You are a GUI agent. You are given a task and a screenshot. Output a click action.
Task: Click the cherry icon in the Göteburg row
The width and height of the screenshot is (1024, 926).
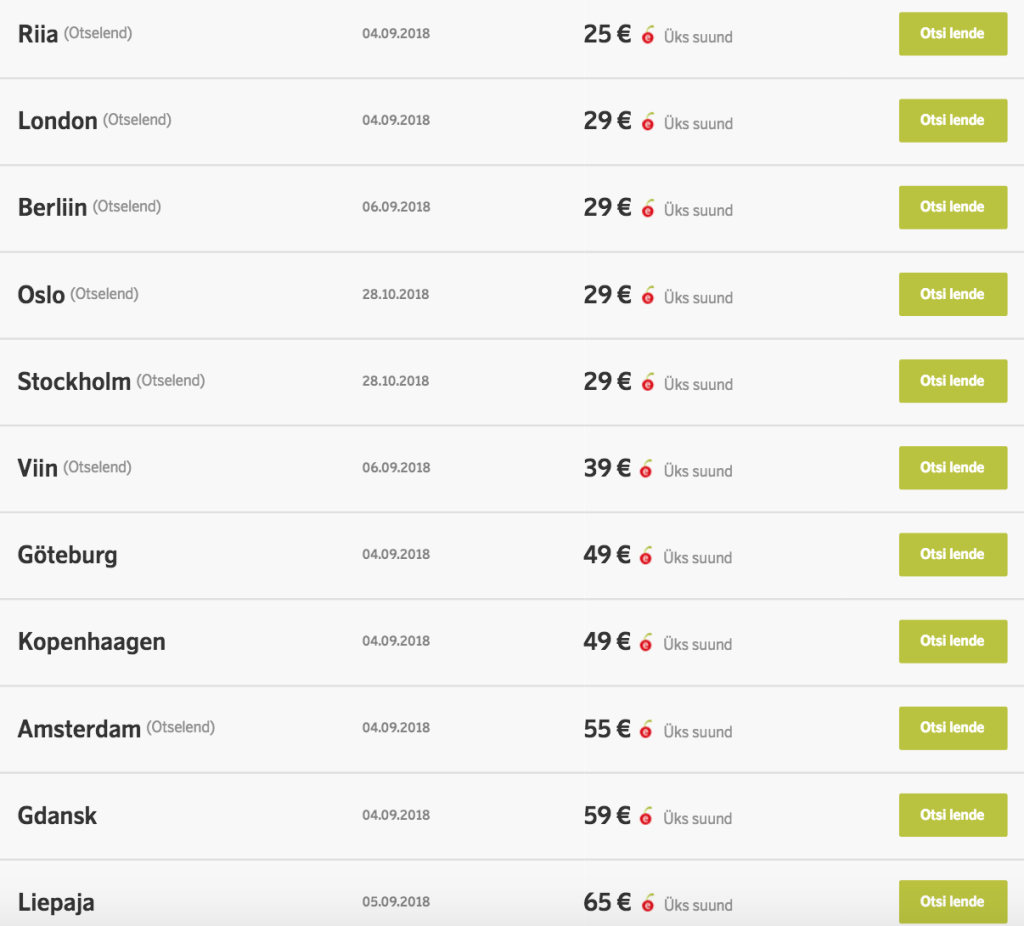(648, 557)
